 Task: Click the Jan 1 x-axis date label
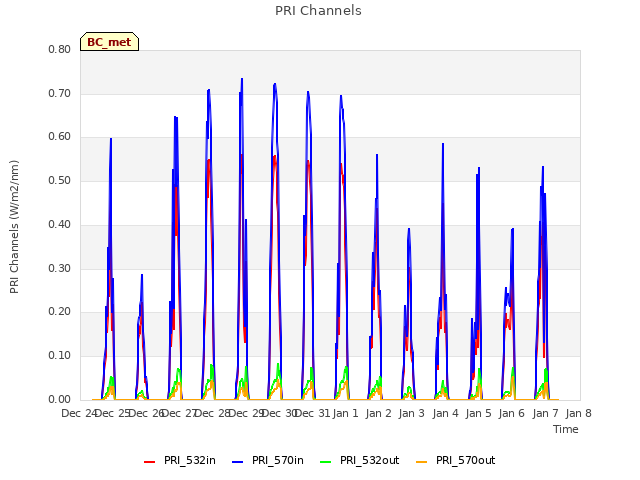(x=345, y=413)
